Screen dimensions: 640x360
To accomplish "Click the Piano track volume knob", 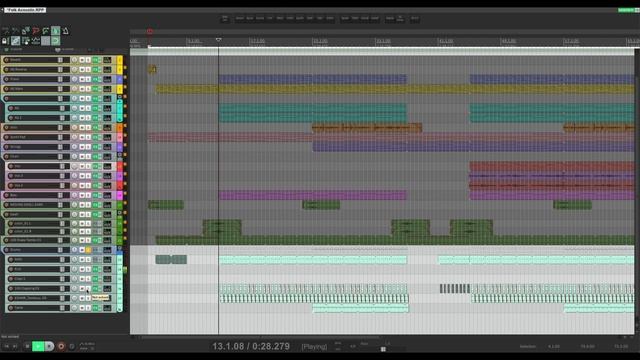I will (74, 79).
